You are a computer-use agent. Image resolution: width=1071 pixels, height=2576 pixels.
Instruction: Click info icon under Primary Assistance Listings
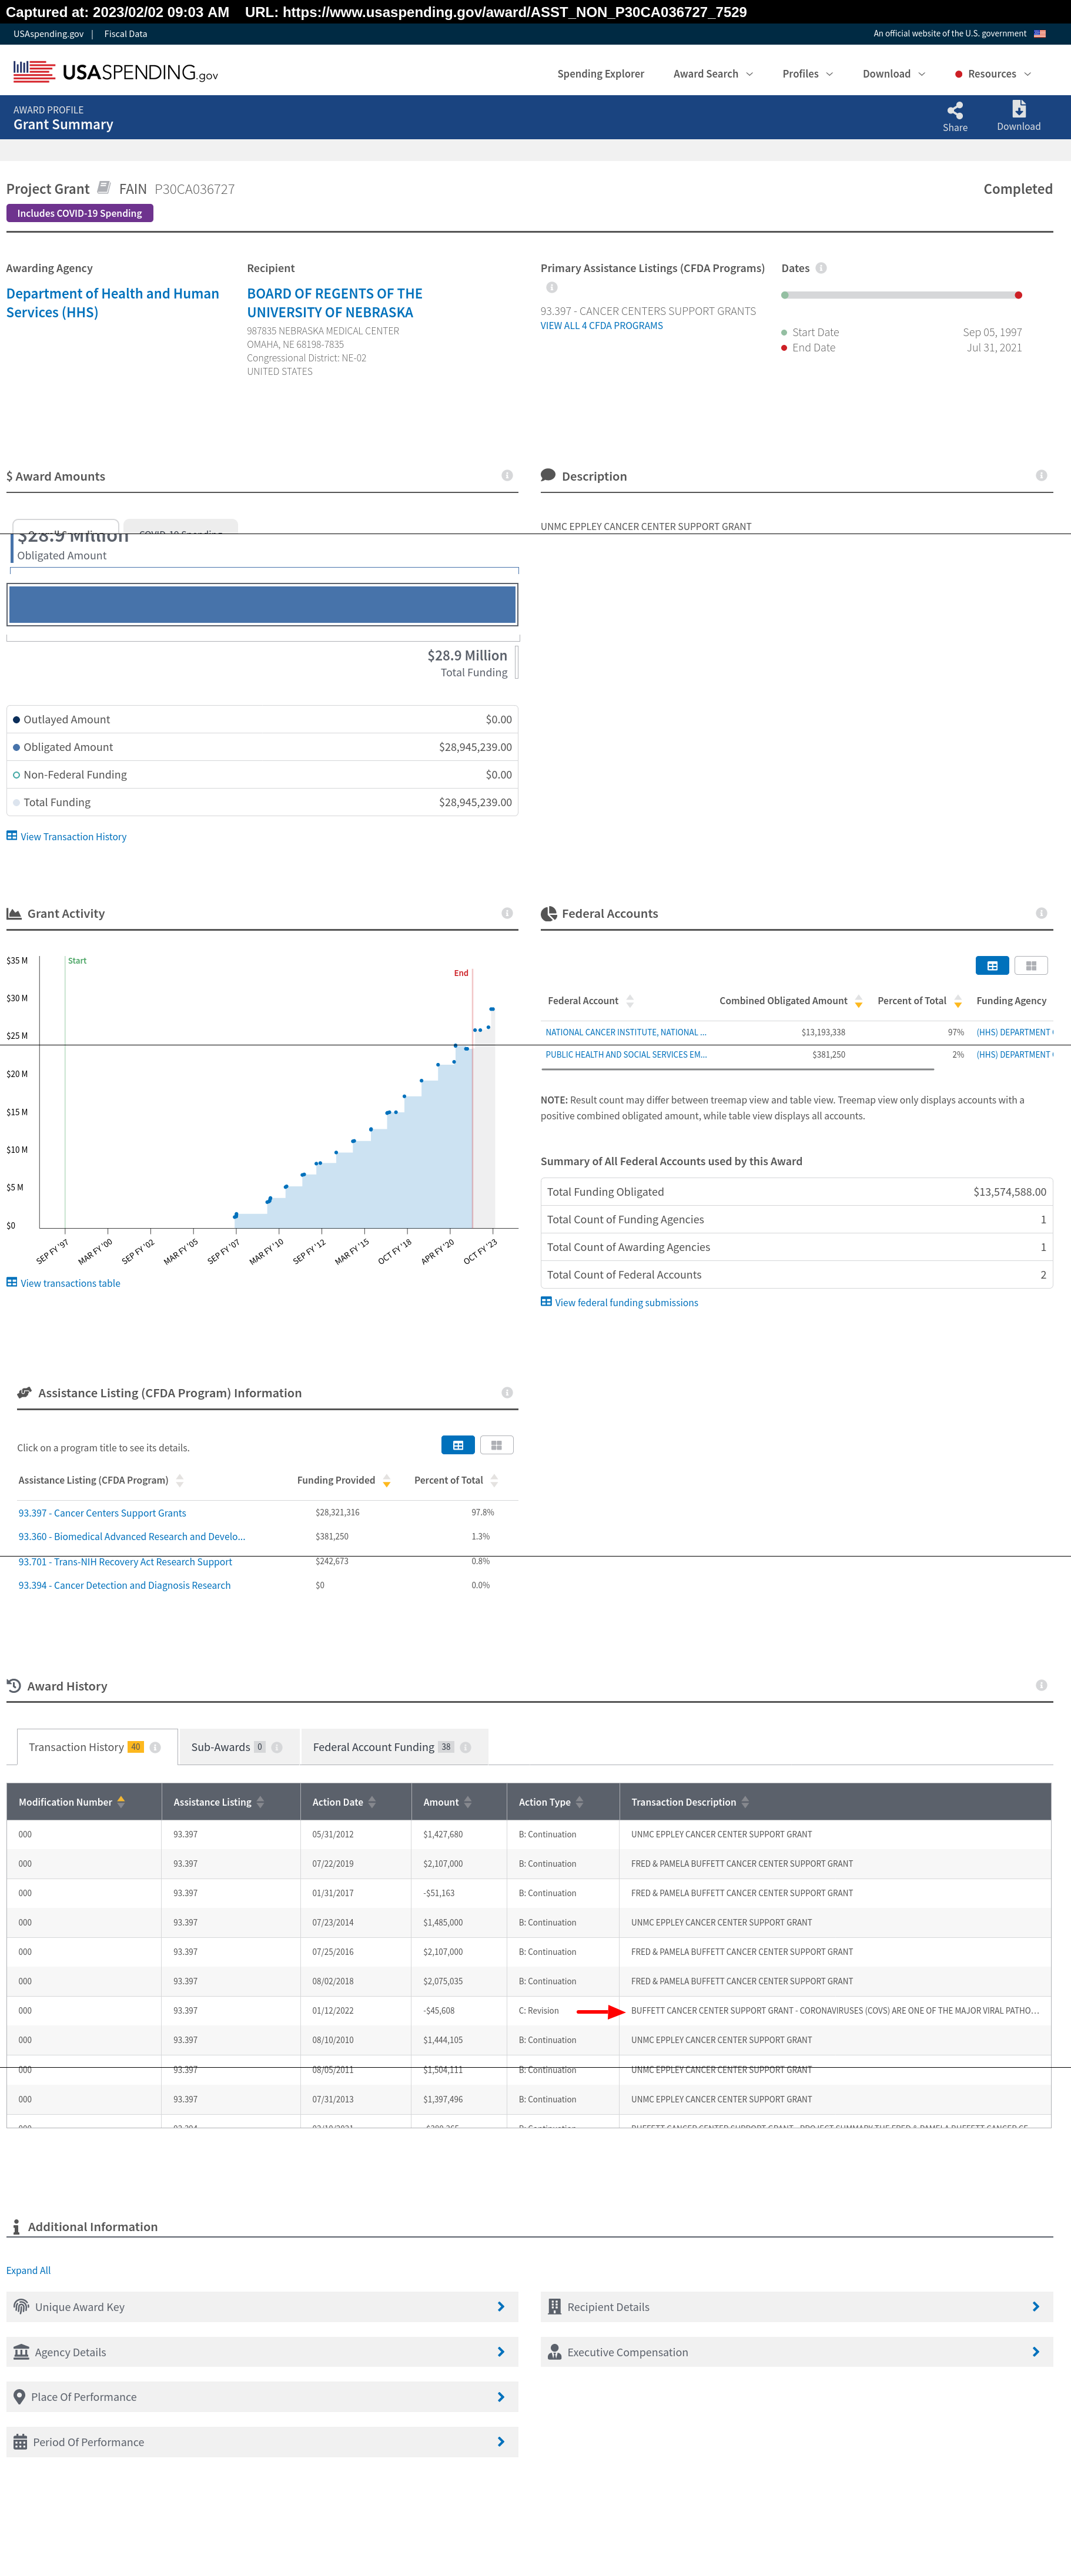coord(551,287)
